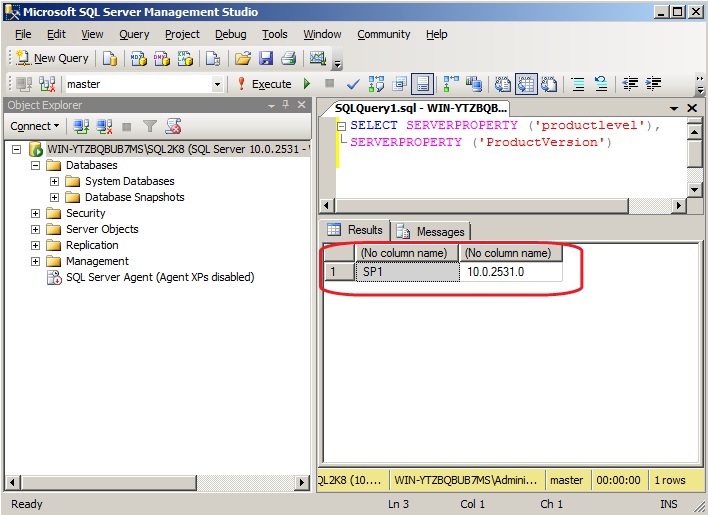Click the Save disk icon
Screen dimensions: 708x515
266,58
